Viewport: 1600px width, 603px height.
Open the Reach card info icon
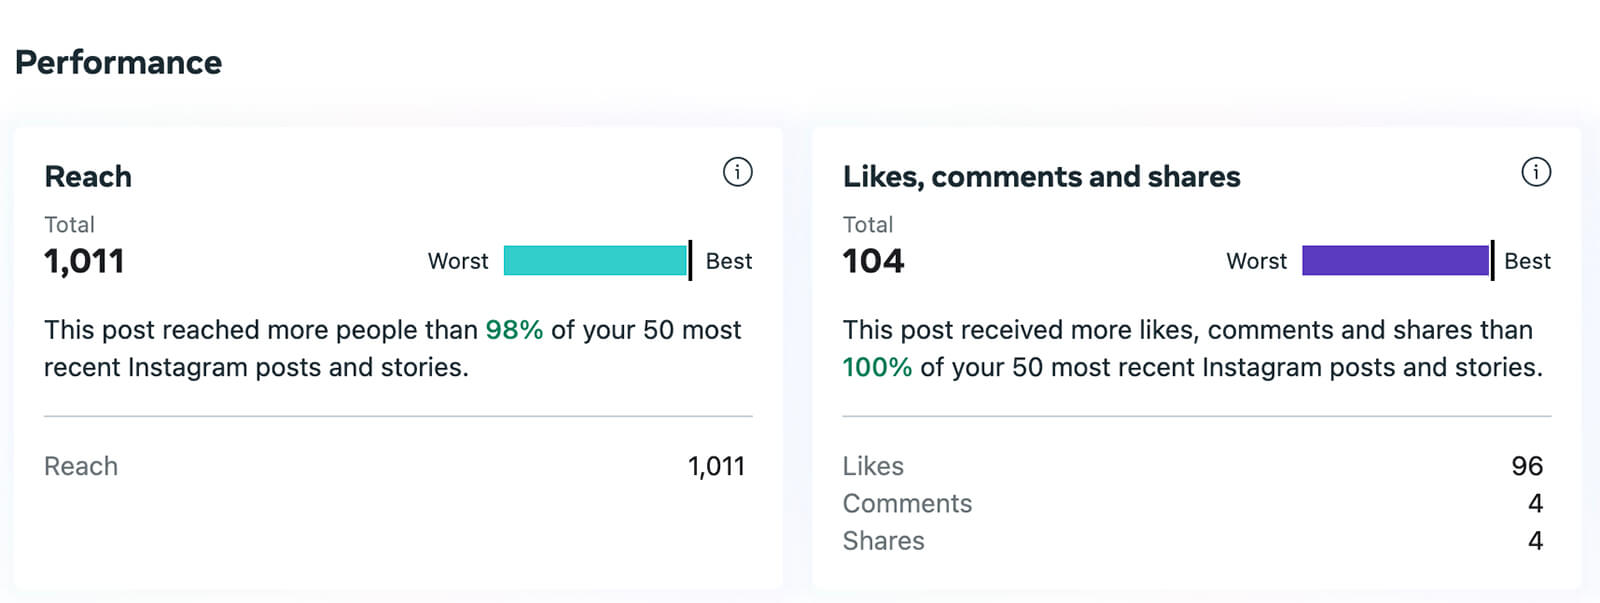(x=737, y=172)
